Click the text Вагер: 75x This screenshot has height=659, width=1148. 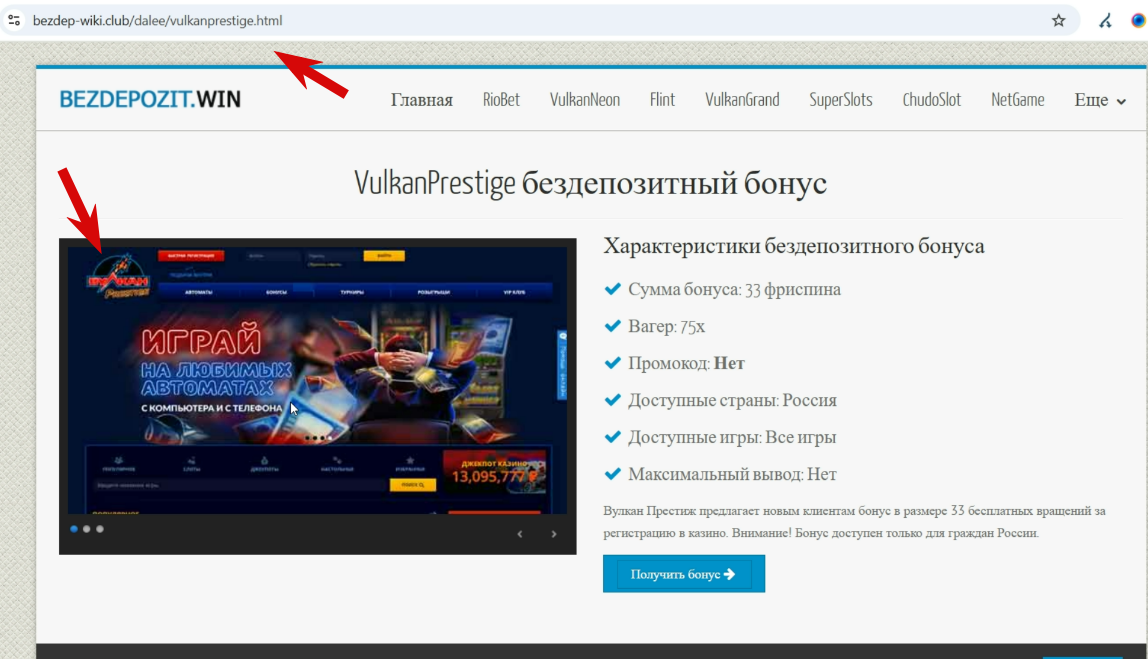point(666,327)
